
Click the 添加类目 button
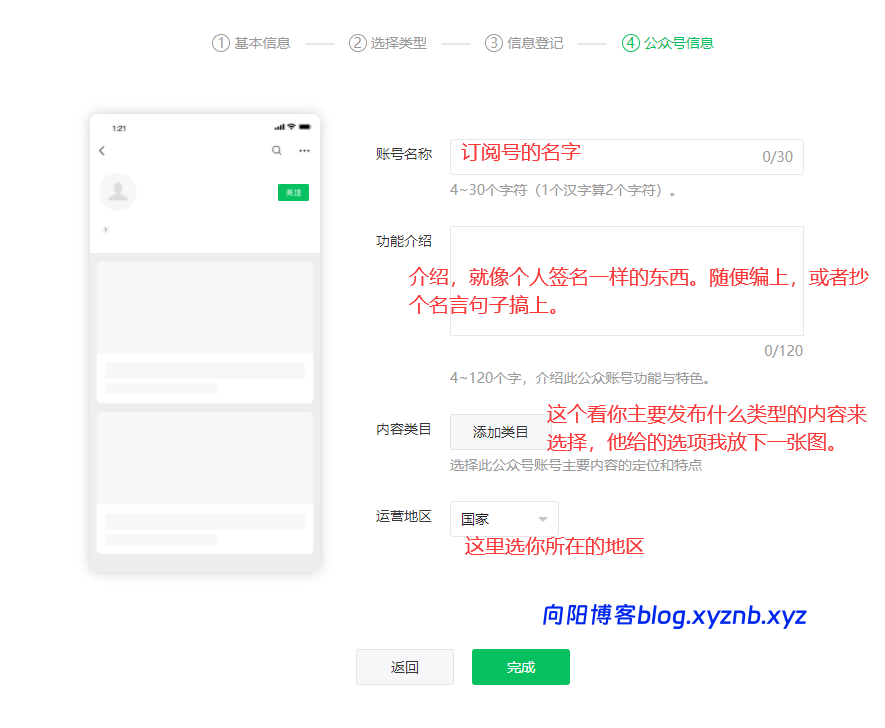coord(499,432)
